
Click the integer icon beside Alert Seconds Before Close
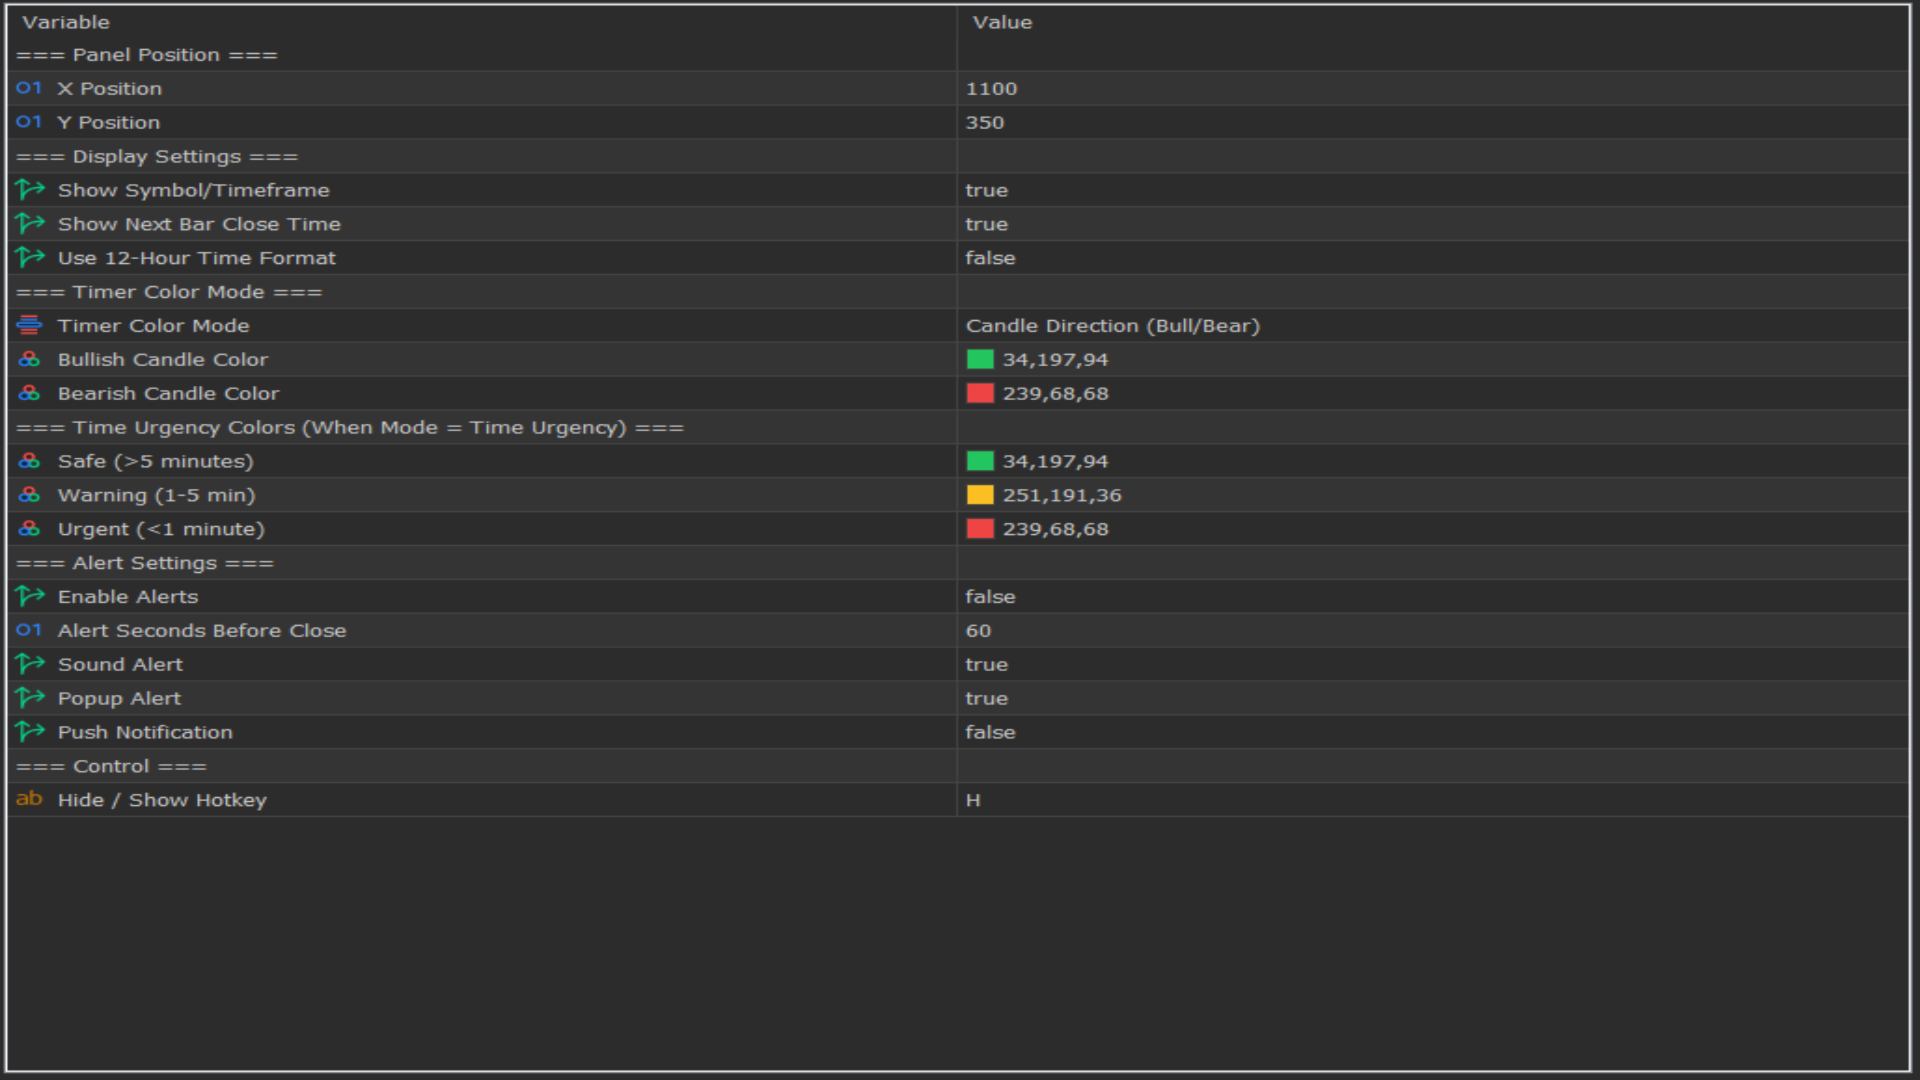point(29,630)
